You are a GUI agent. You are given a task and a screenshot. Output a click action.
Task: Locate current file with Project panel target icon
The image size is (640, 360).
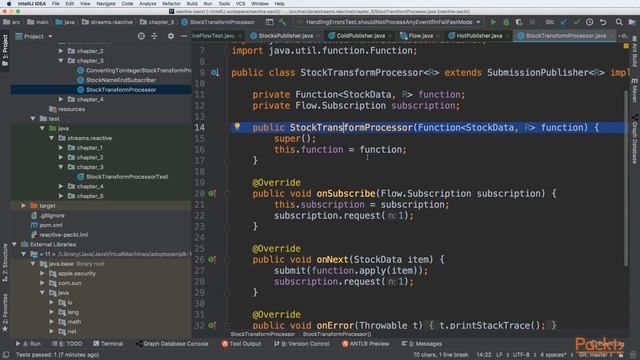point(141,36)
